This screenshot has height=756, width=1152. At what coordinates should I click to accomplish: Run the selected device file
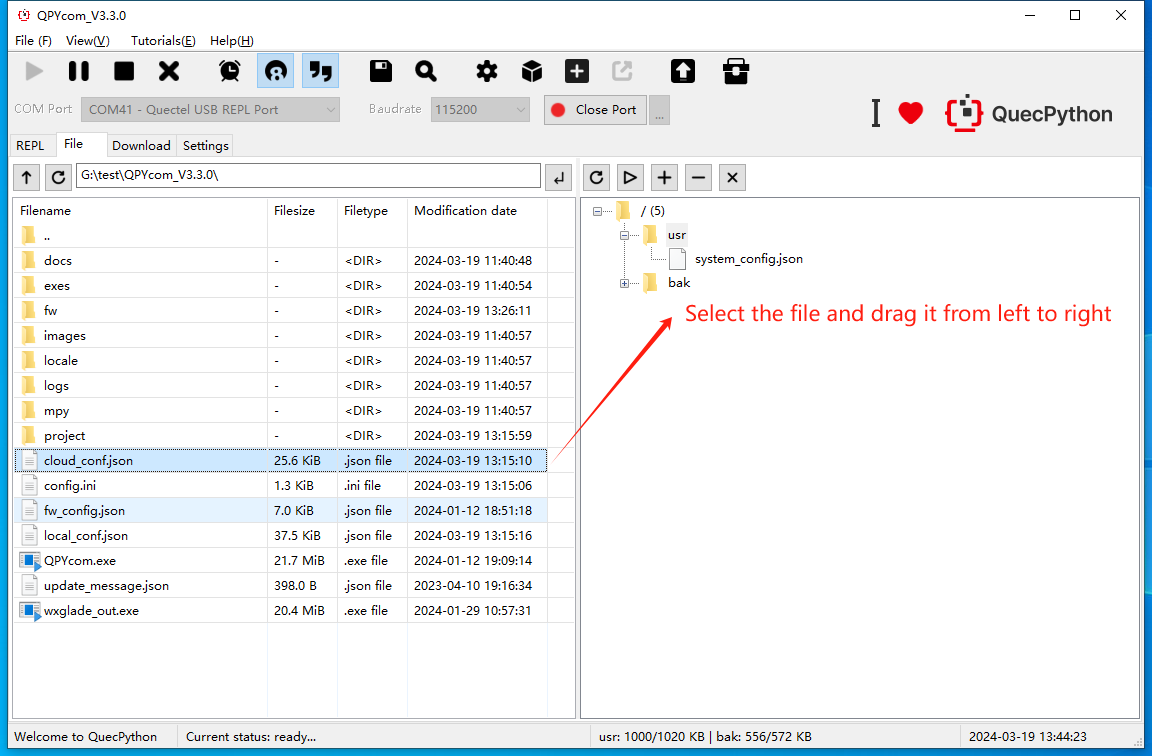click(630, 177)
